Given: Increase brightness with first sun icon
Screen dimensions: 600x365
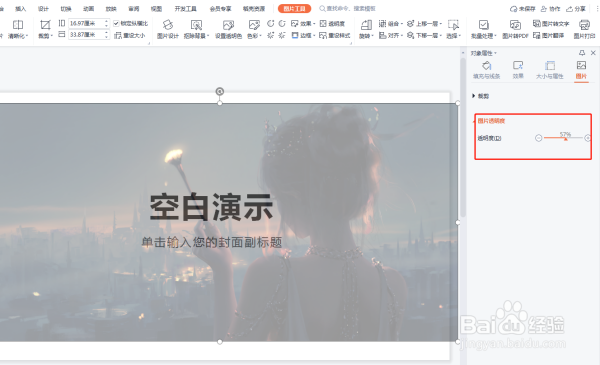Looking at the screenshot, I should pos(271,35).
